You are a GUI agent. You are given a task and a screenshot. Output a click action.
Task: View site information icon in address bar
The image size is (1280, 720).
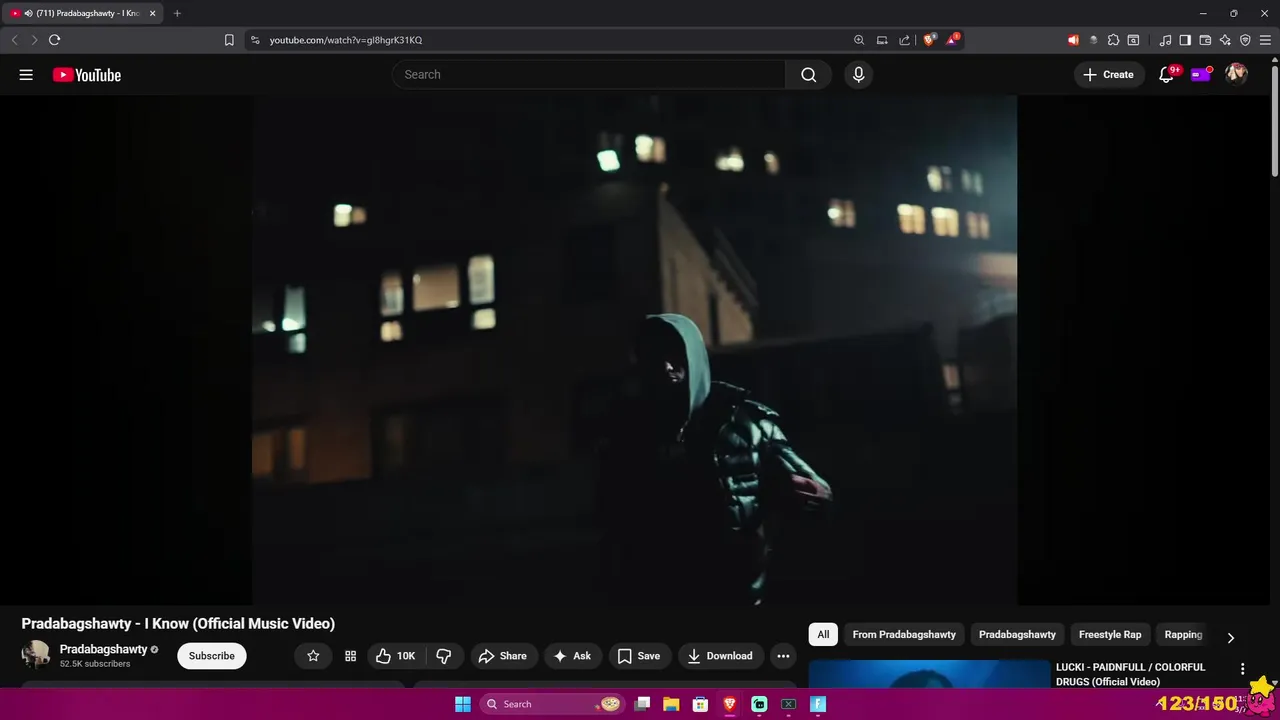(255, 40)
